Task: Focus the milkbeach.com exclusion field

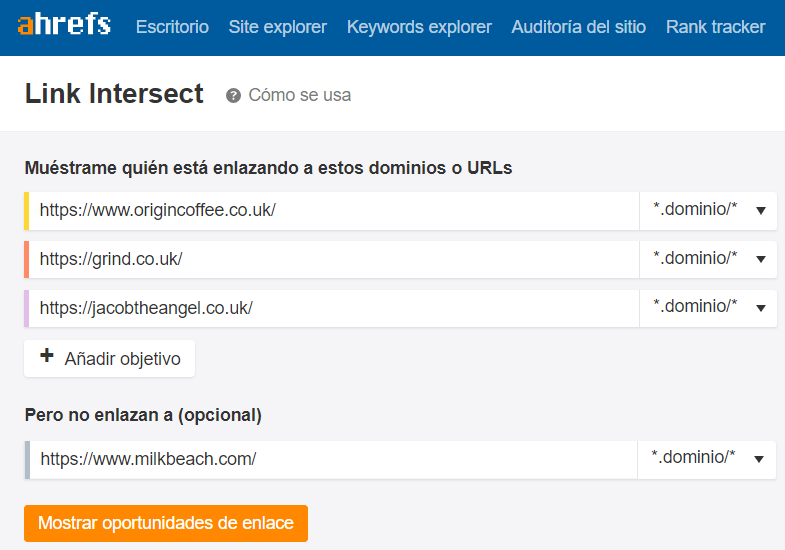Action: click(x=333, y=459)
